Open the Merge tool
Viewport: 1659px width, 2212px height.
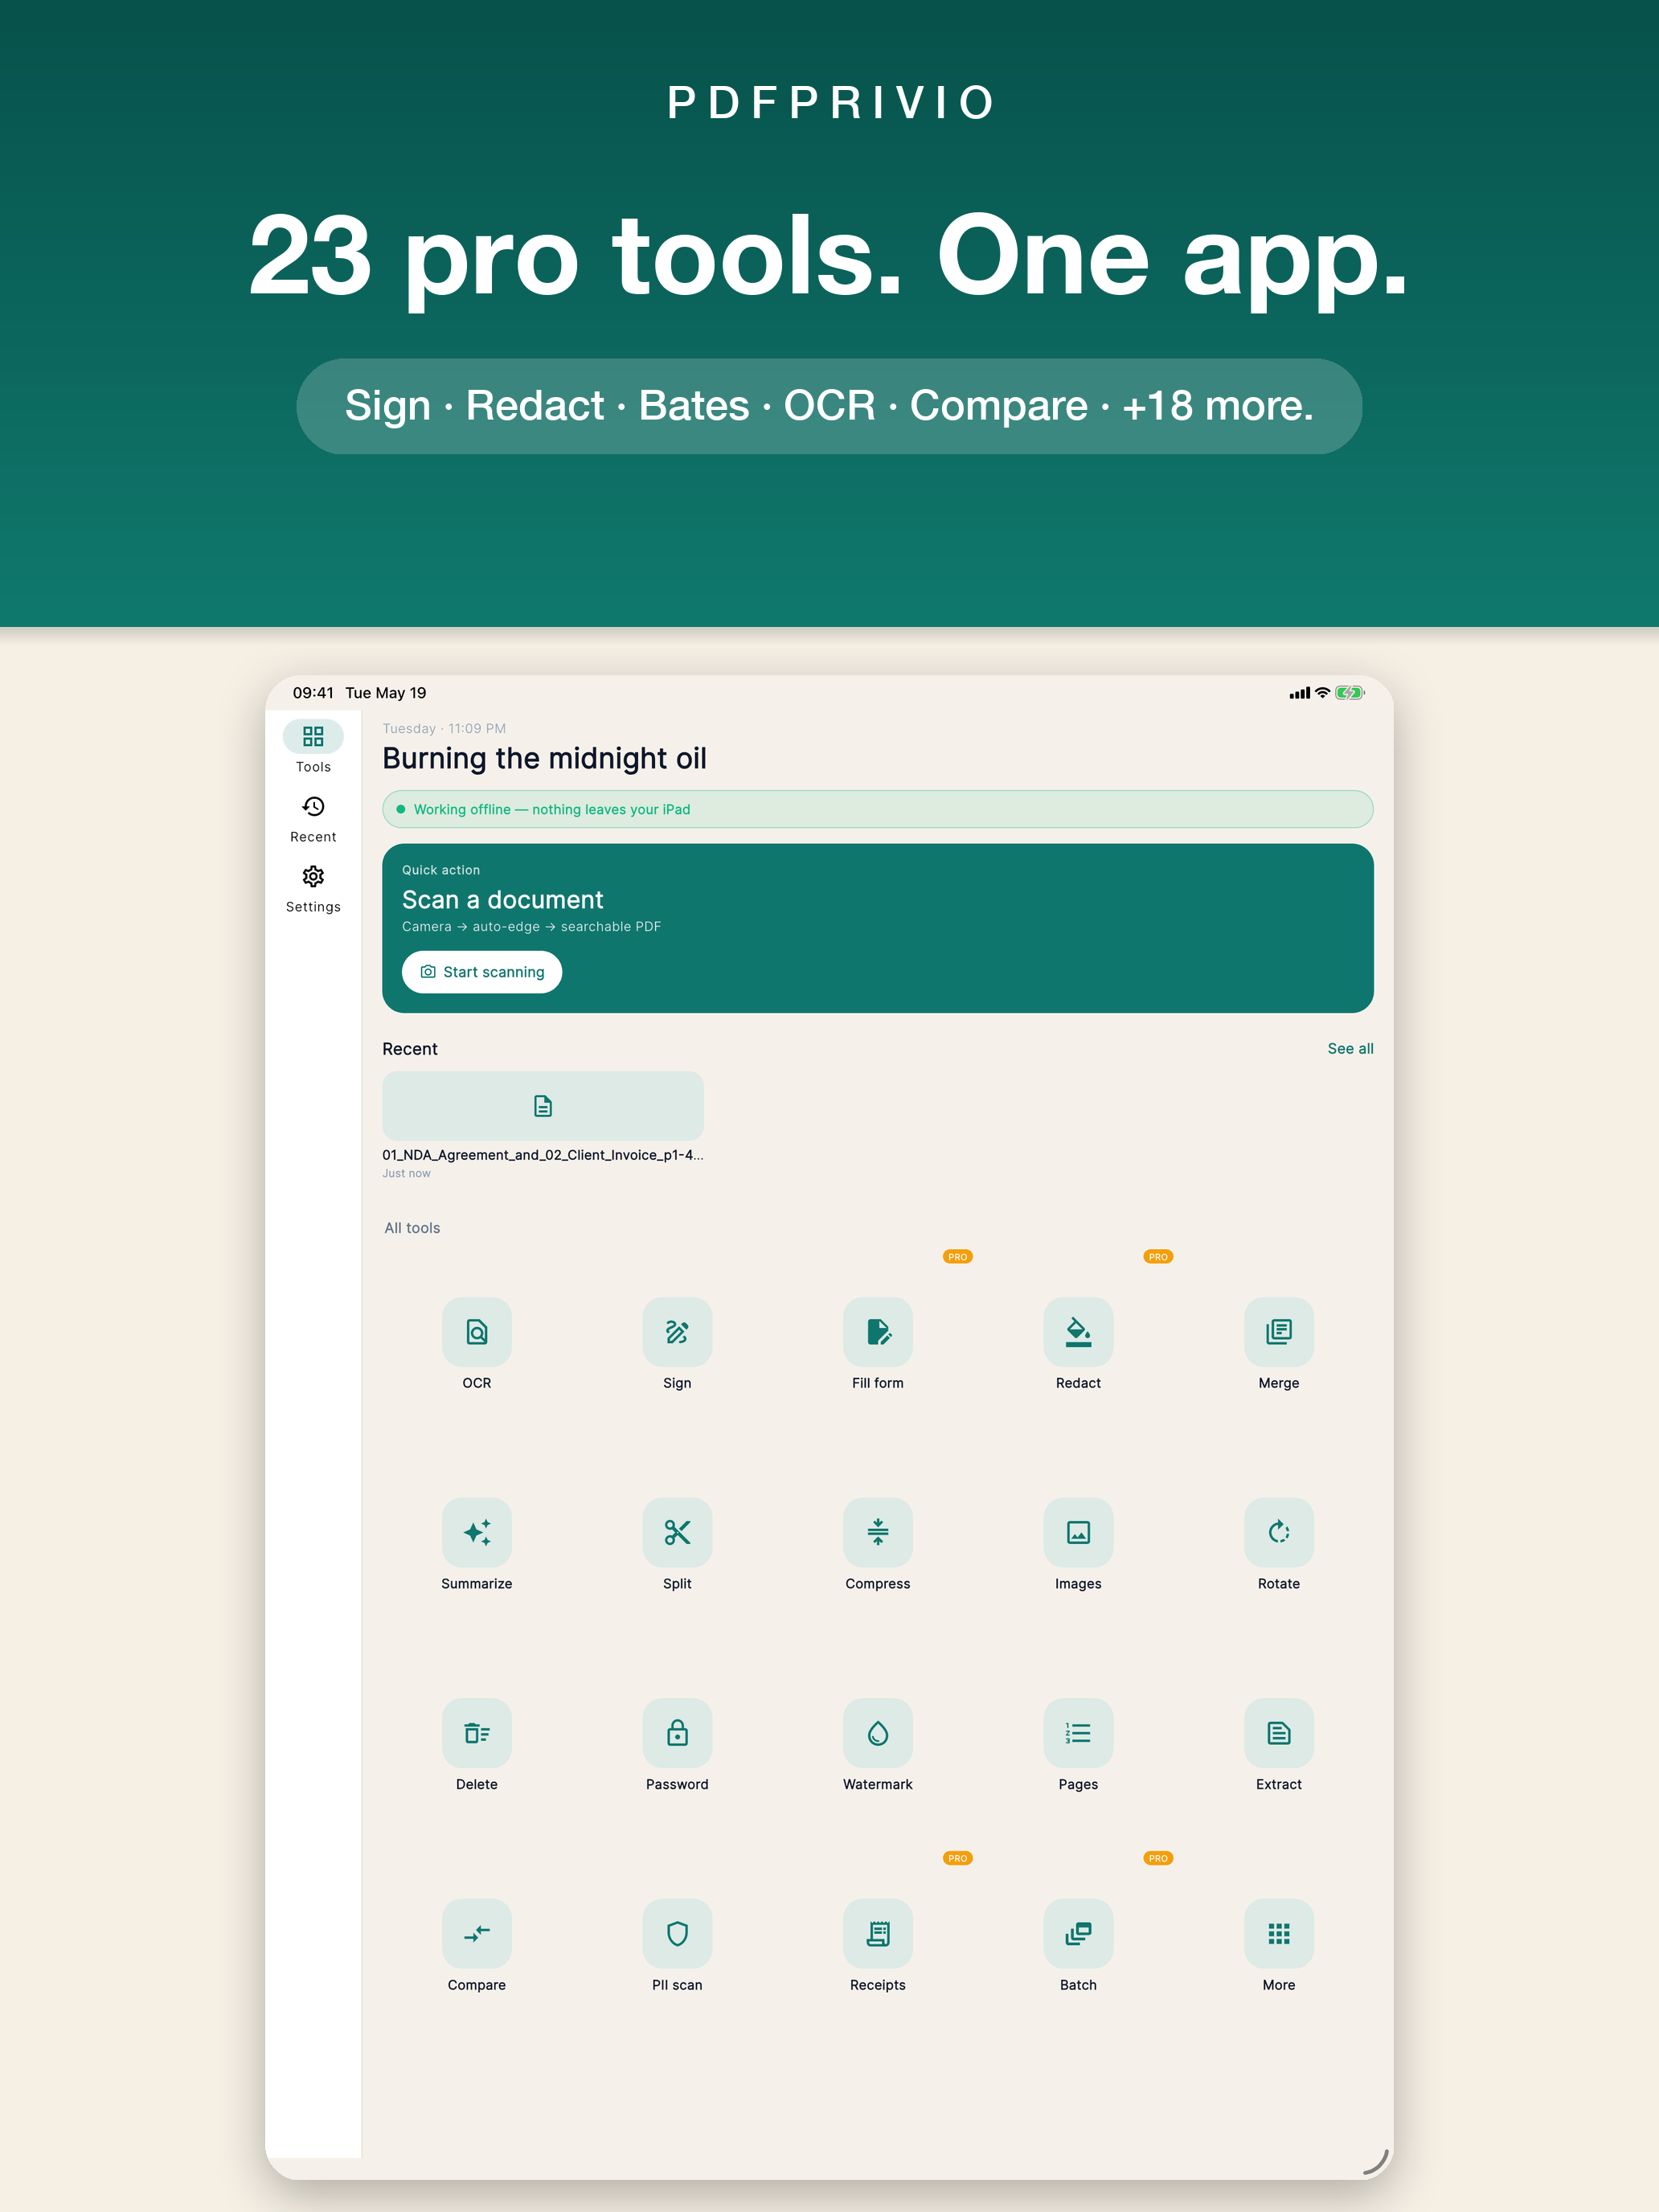(x=1279, y=1332)
